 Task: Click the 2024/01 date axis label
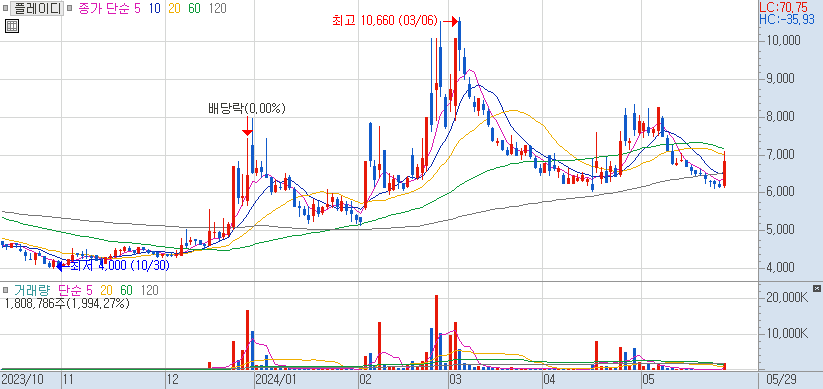coord(276,379)
